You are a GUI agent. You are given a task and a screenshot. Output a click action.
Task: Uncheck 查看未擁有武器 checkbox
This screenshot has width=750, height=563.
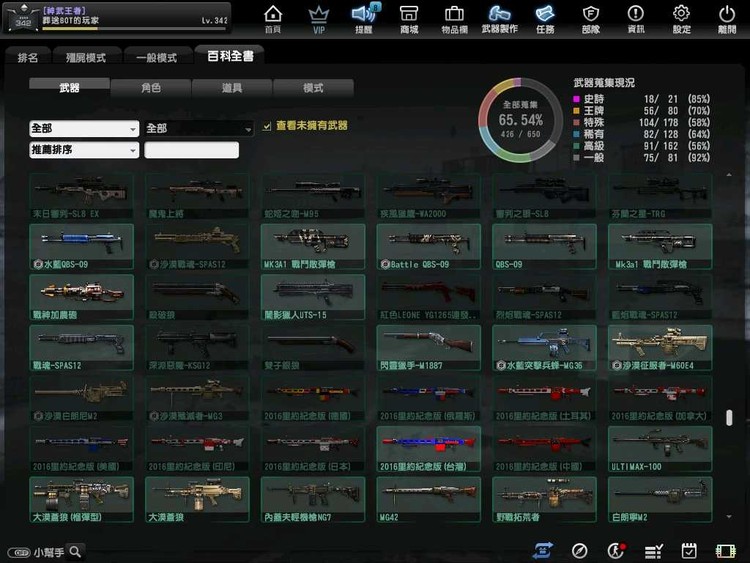[266, 127]
